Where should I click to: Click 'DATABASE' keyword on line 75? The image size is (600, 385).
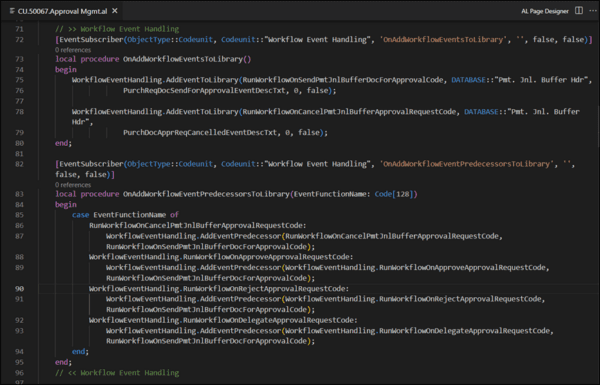[x=468, y=80]
